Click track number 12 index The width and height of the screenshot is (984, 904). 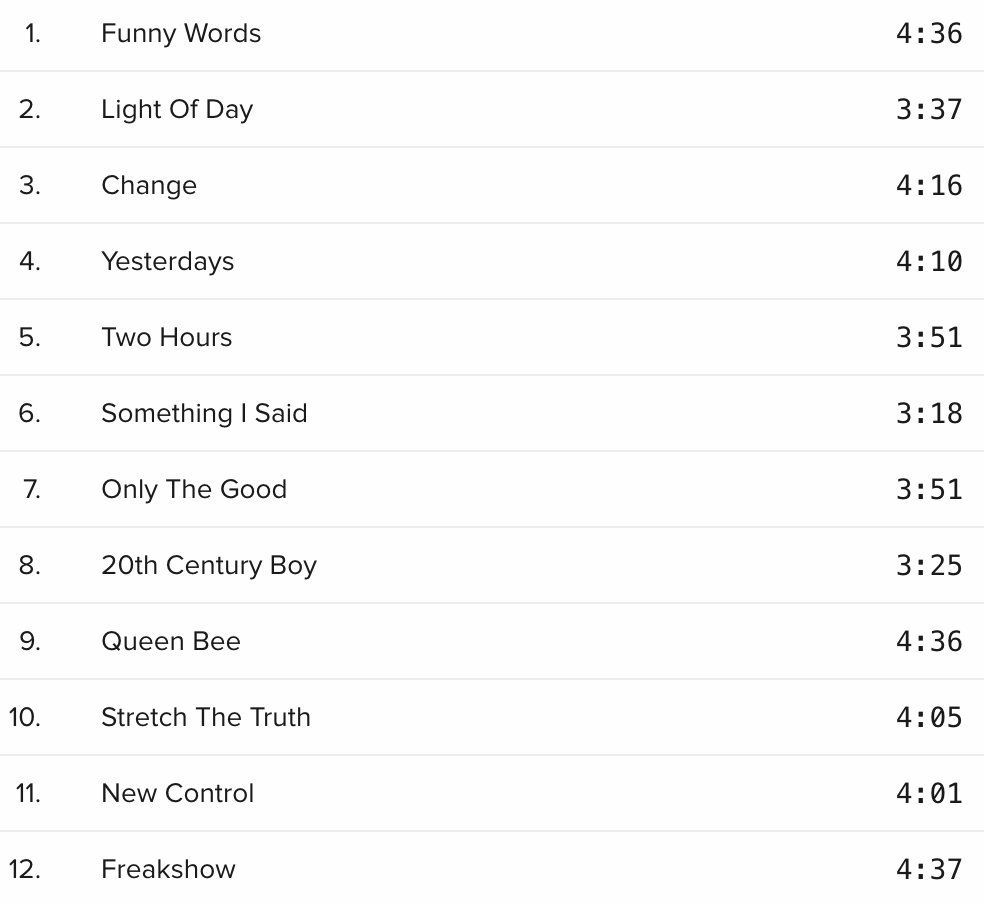tap(24, 869)
